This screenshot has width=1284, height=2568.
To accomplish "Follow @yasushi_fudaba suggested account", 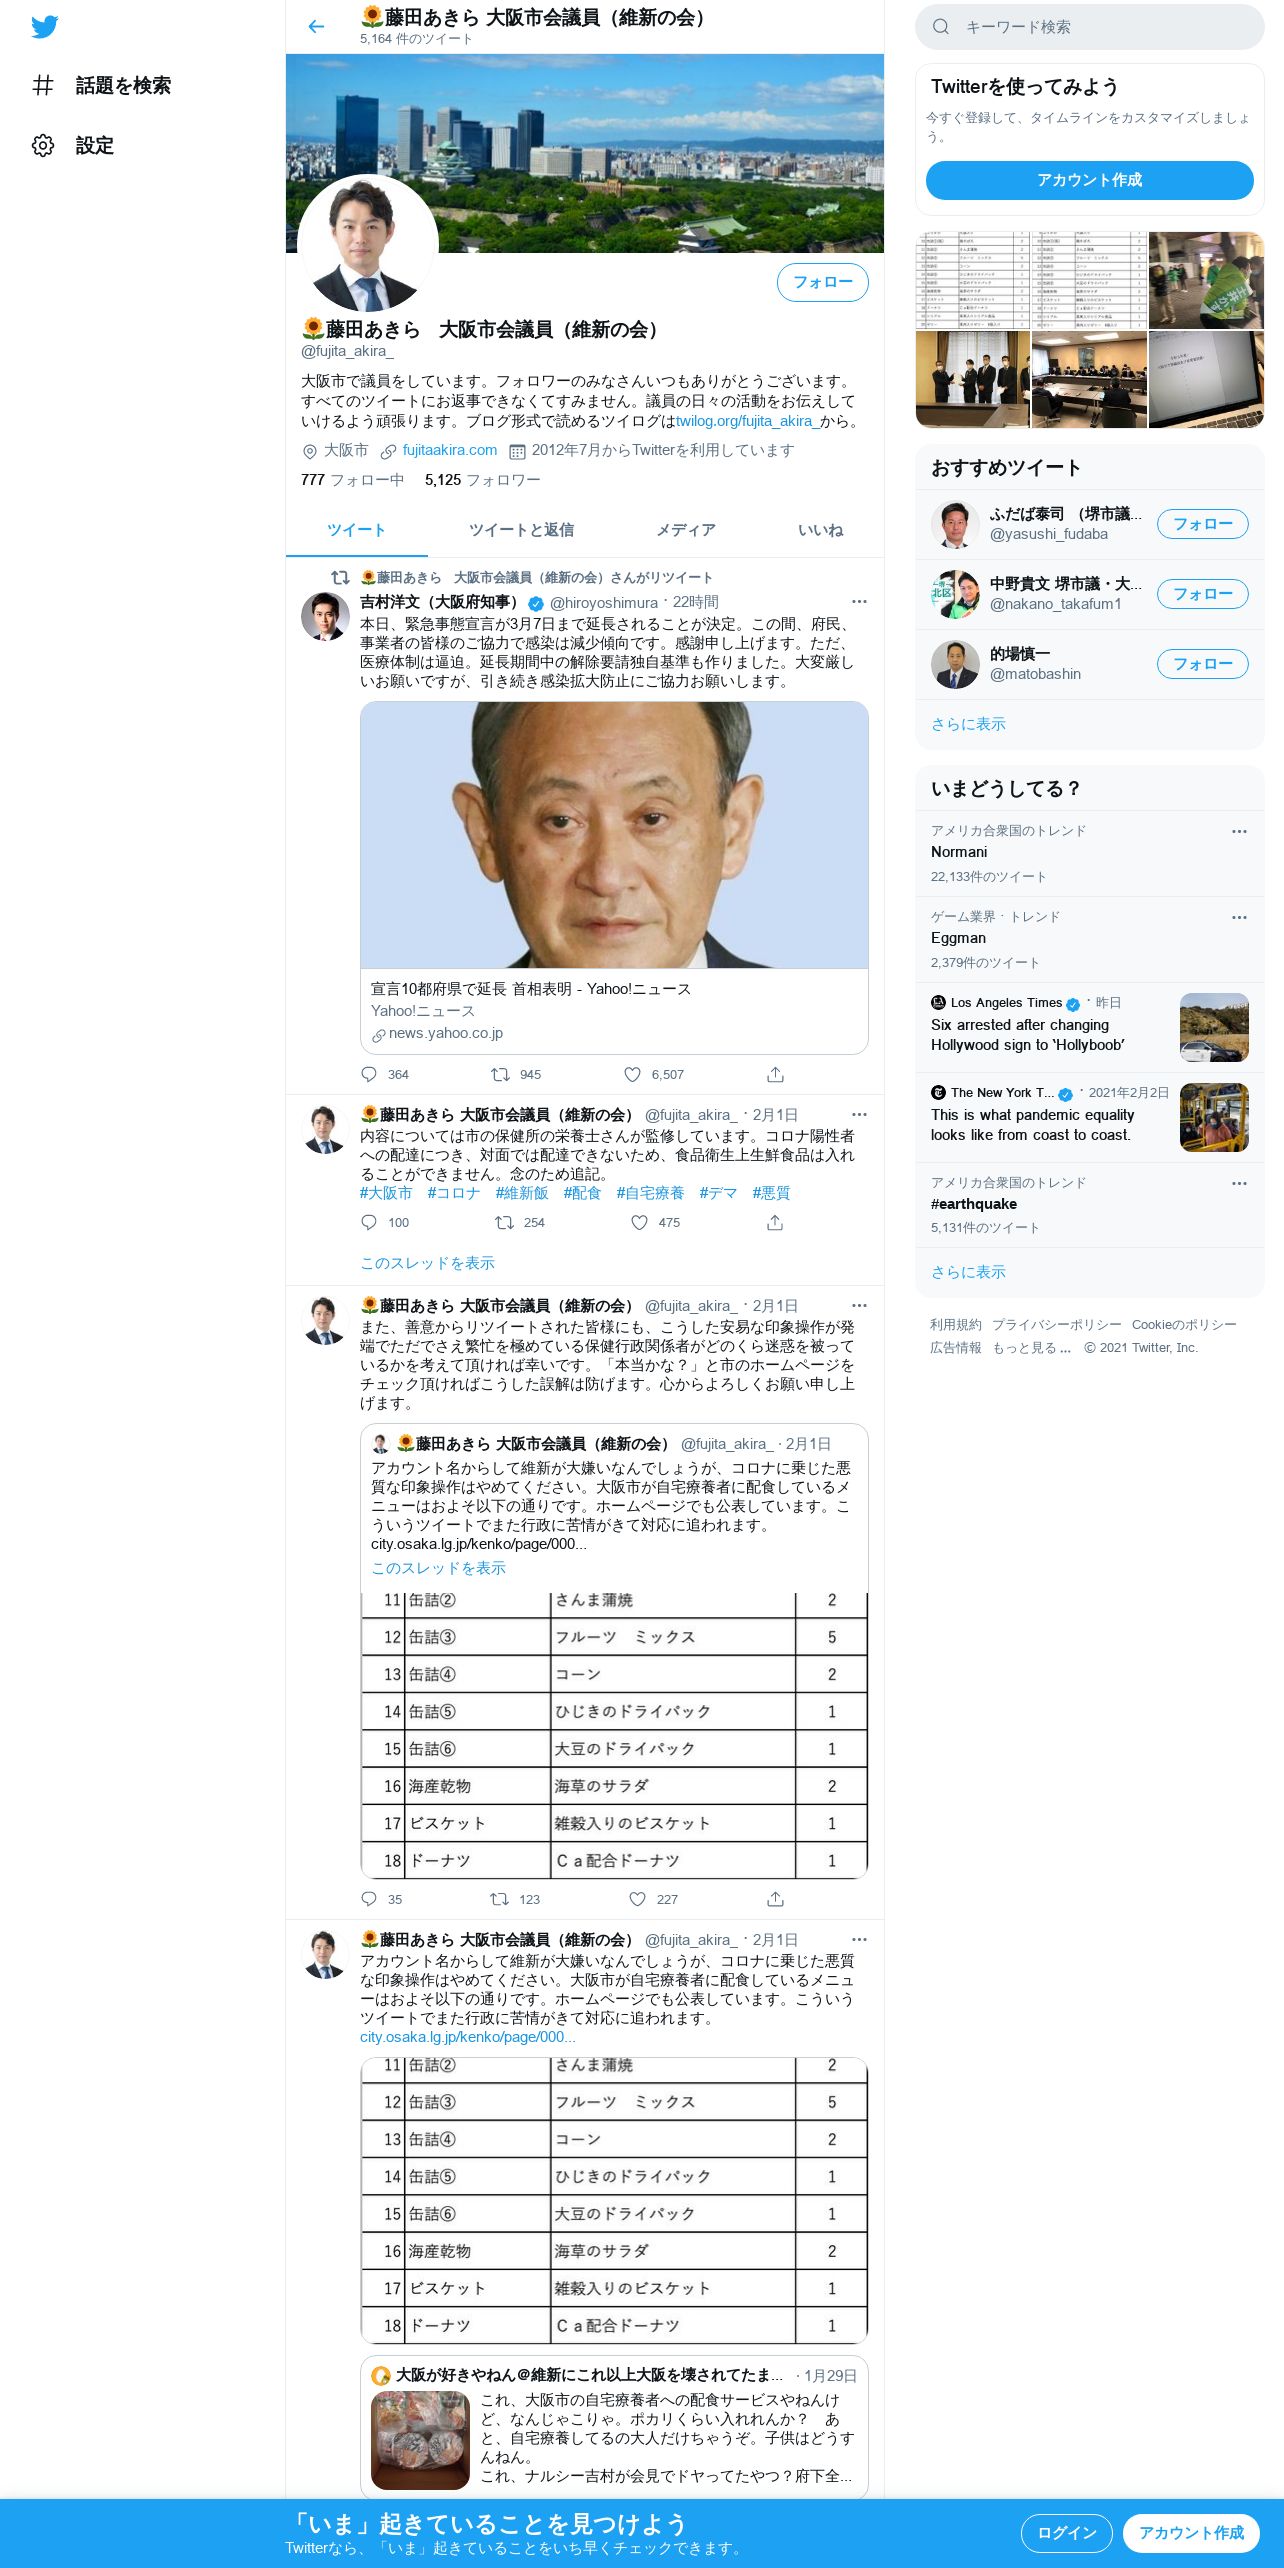I will (x=1203, y=524).
